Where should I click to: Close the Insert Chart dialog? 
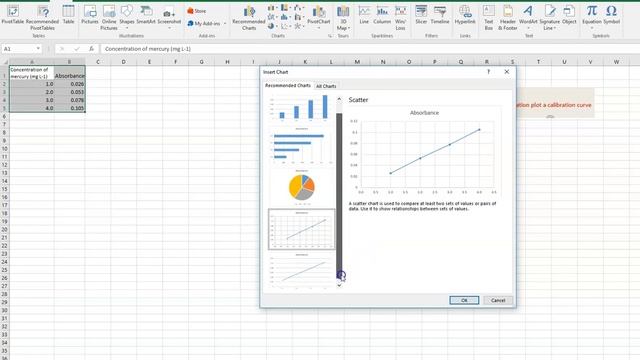(x=507, y=72)
